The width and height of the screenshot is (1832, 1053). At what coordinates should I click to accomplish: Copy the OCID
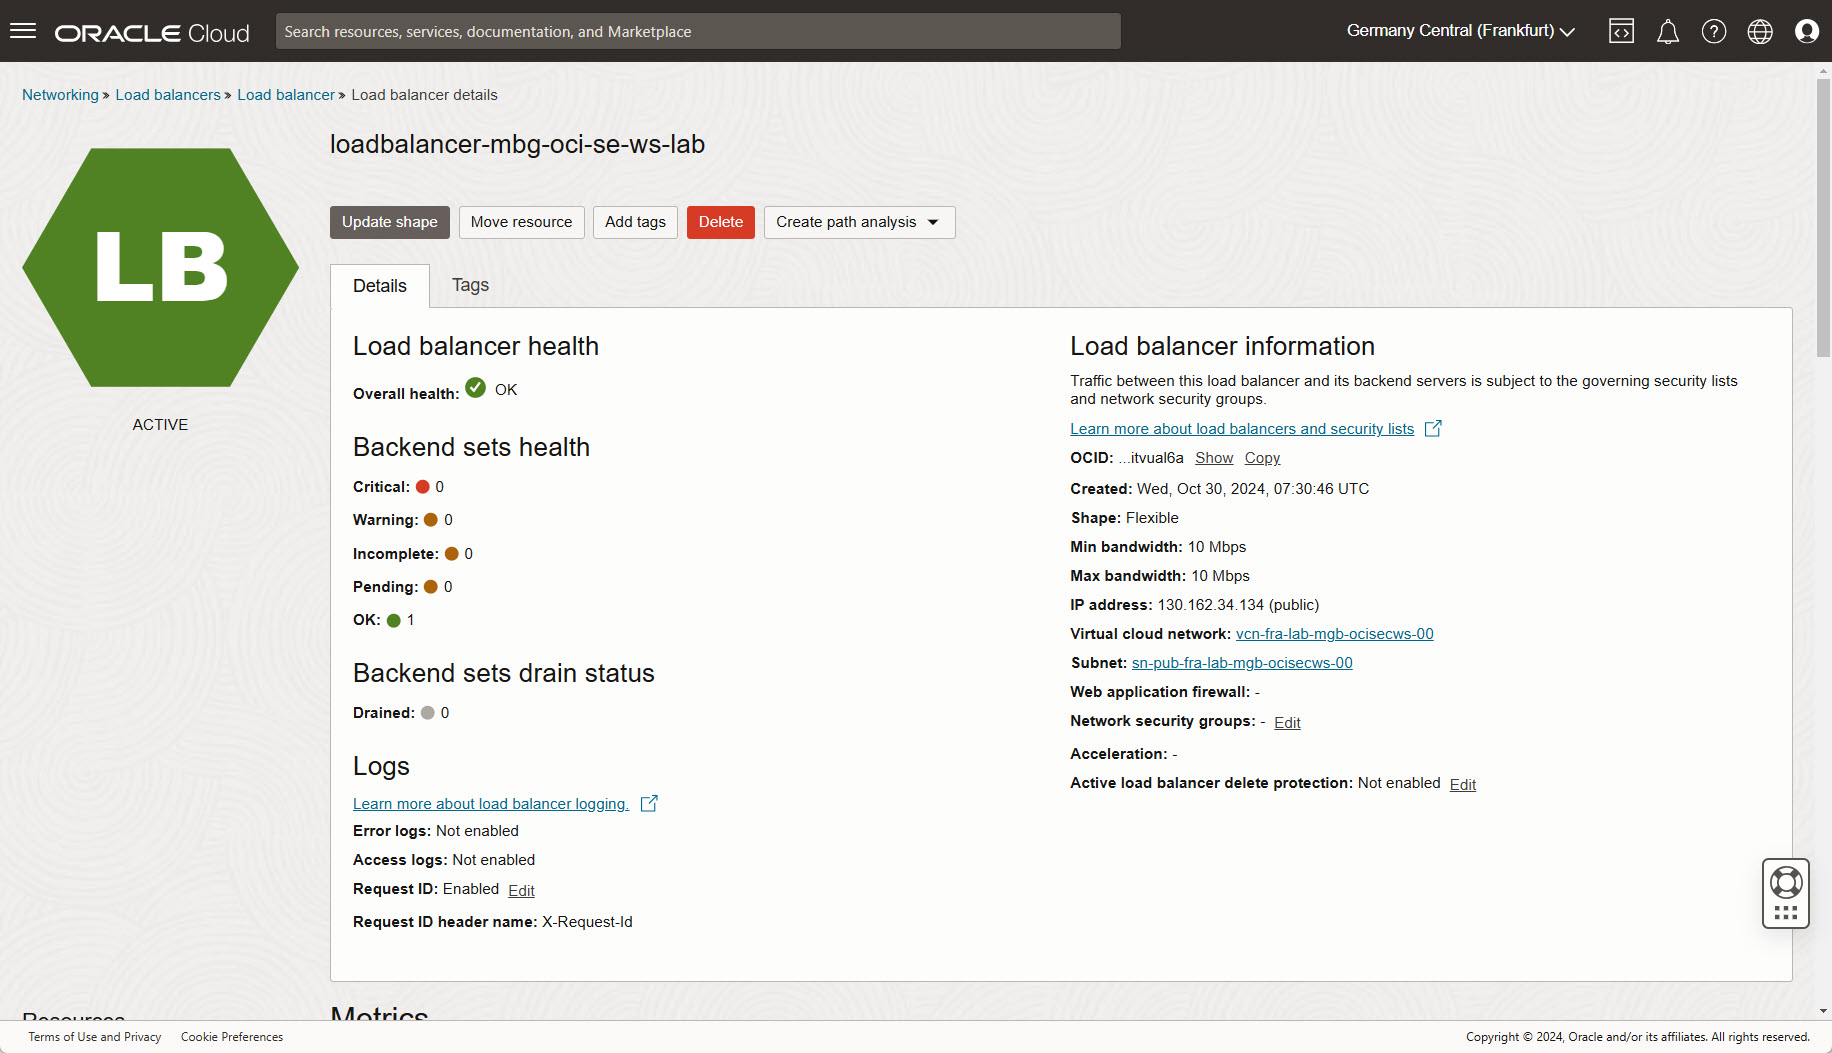click(1262, 458)
